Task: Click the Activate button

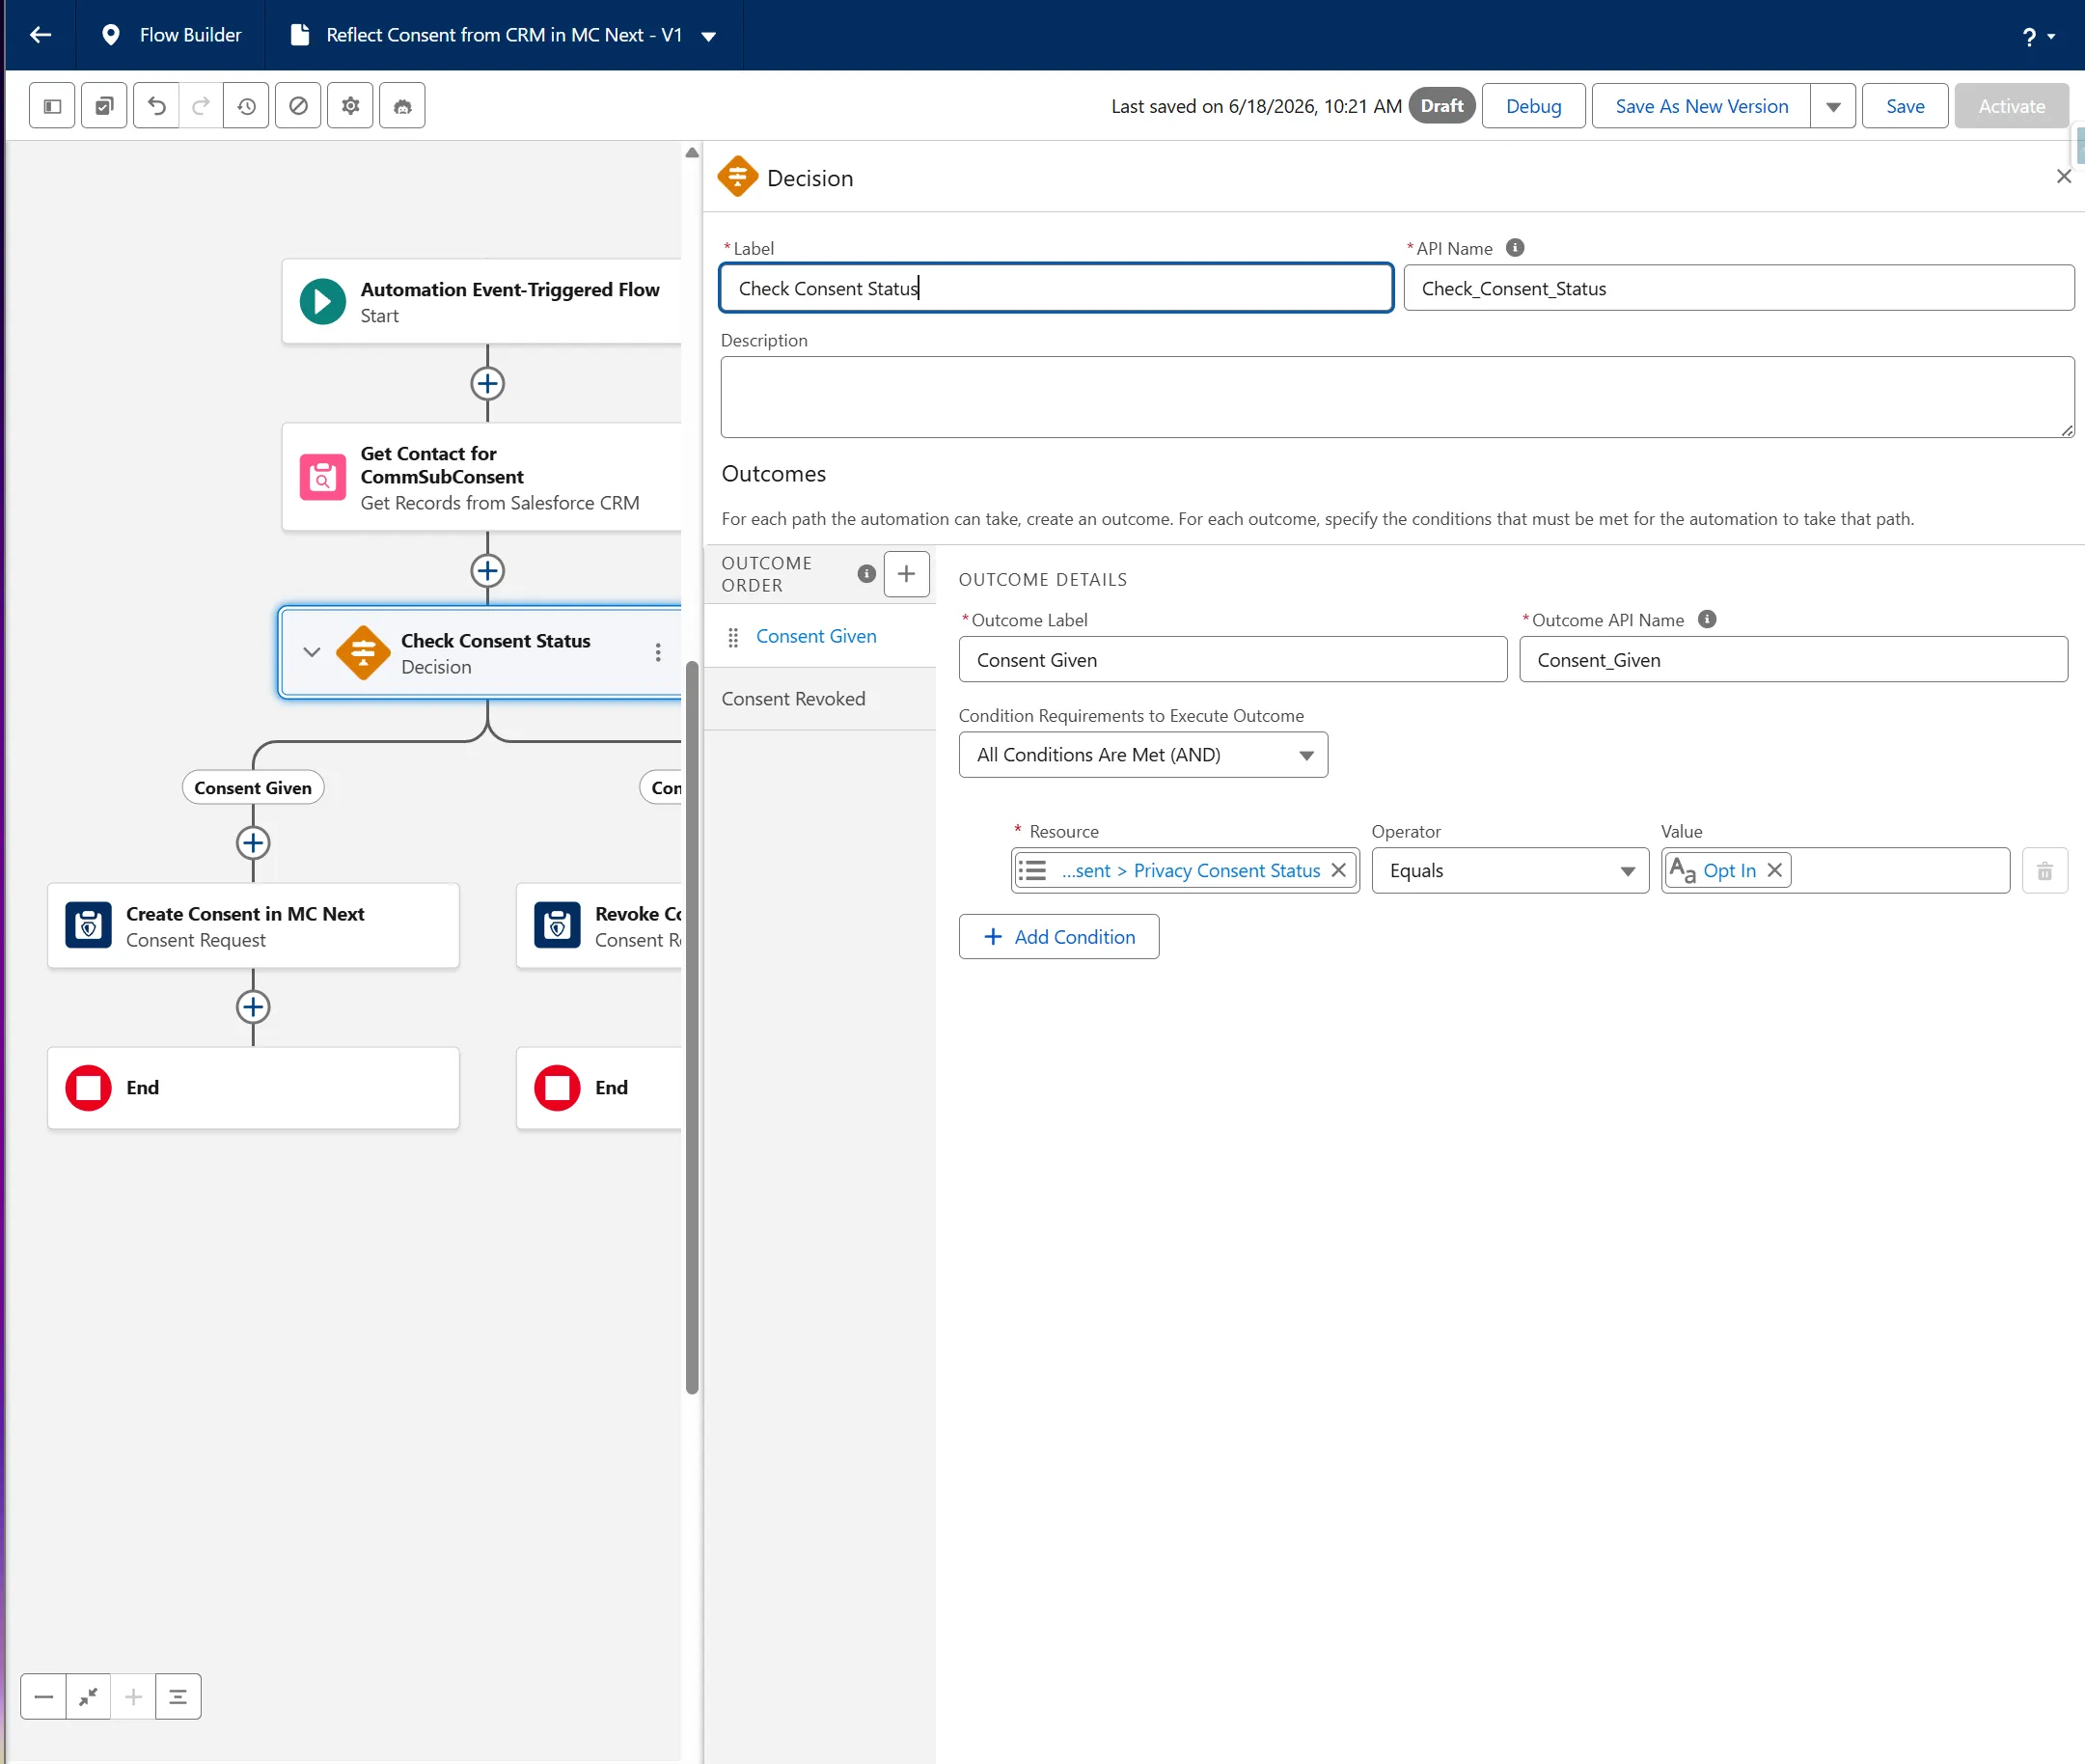Action: coord(2011,106)
